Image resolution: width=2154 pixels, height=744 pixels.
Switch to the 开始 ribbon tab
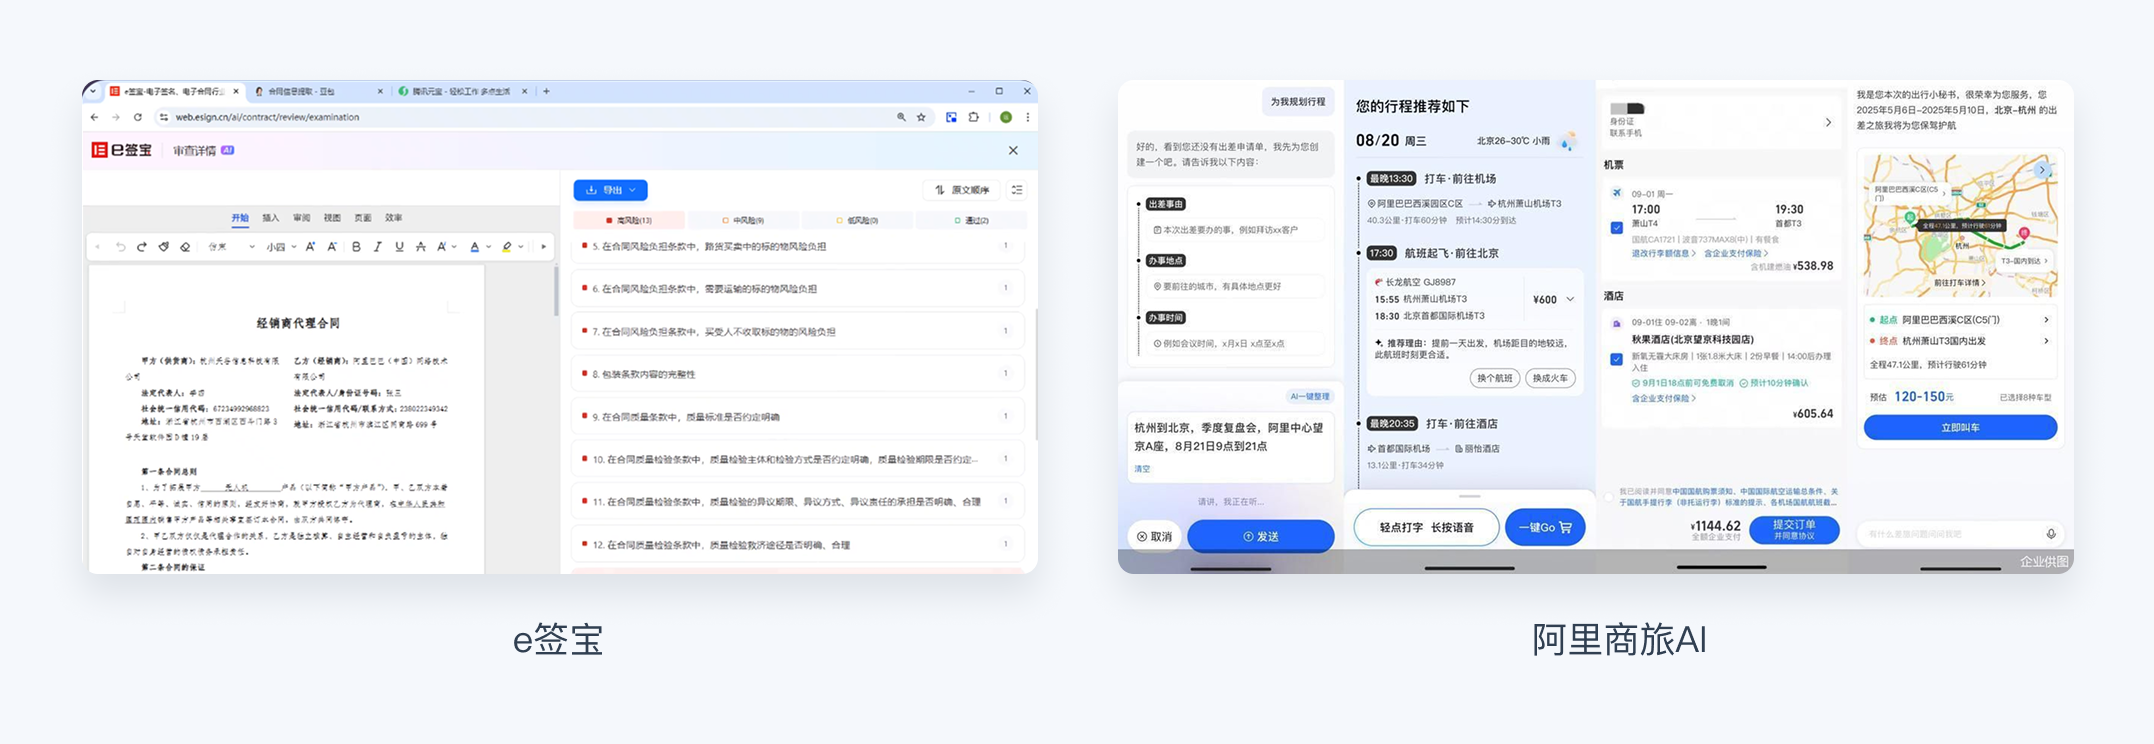[x=240, y=217]
